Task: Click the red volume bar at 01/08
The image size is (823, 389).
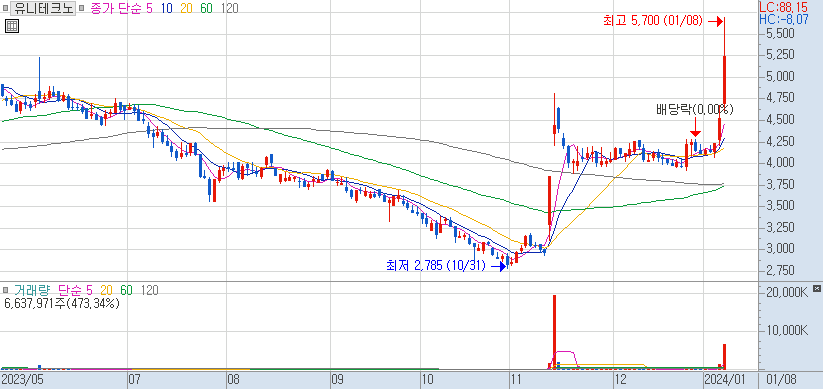Action: 724,356
